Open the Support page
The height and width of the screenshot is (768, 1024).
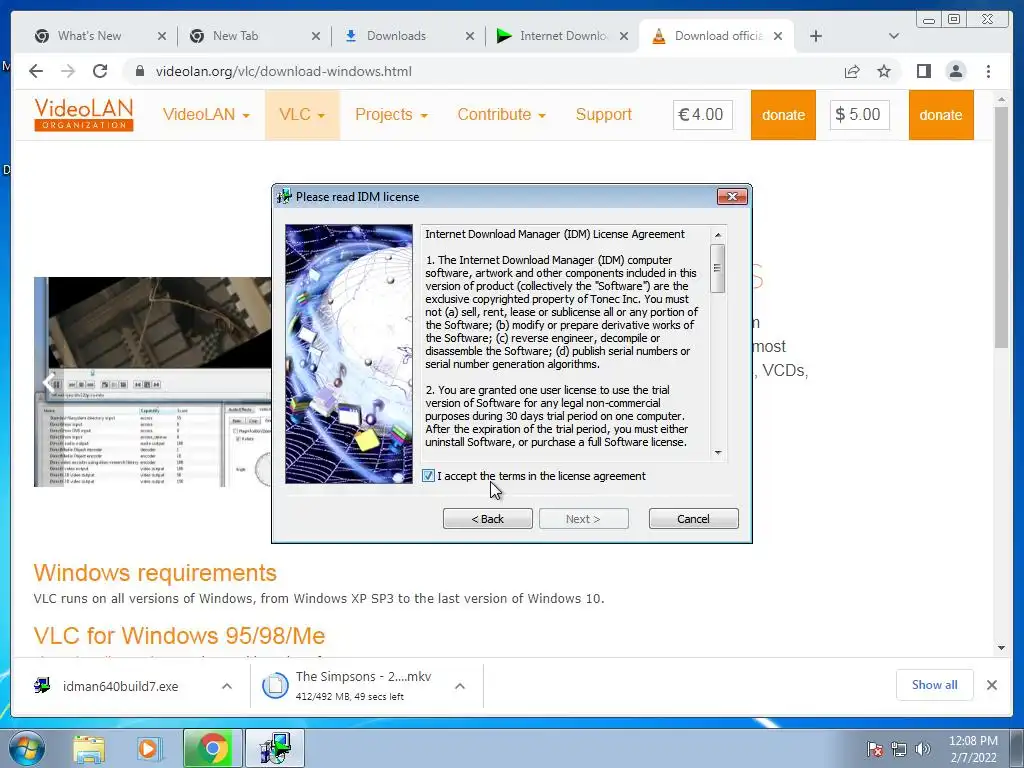(603, 115)
